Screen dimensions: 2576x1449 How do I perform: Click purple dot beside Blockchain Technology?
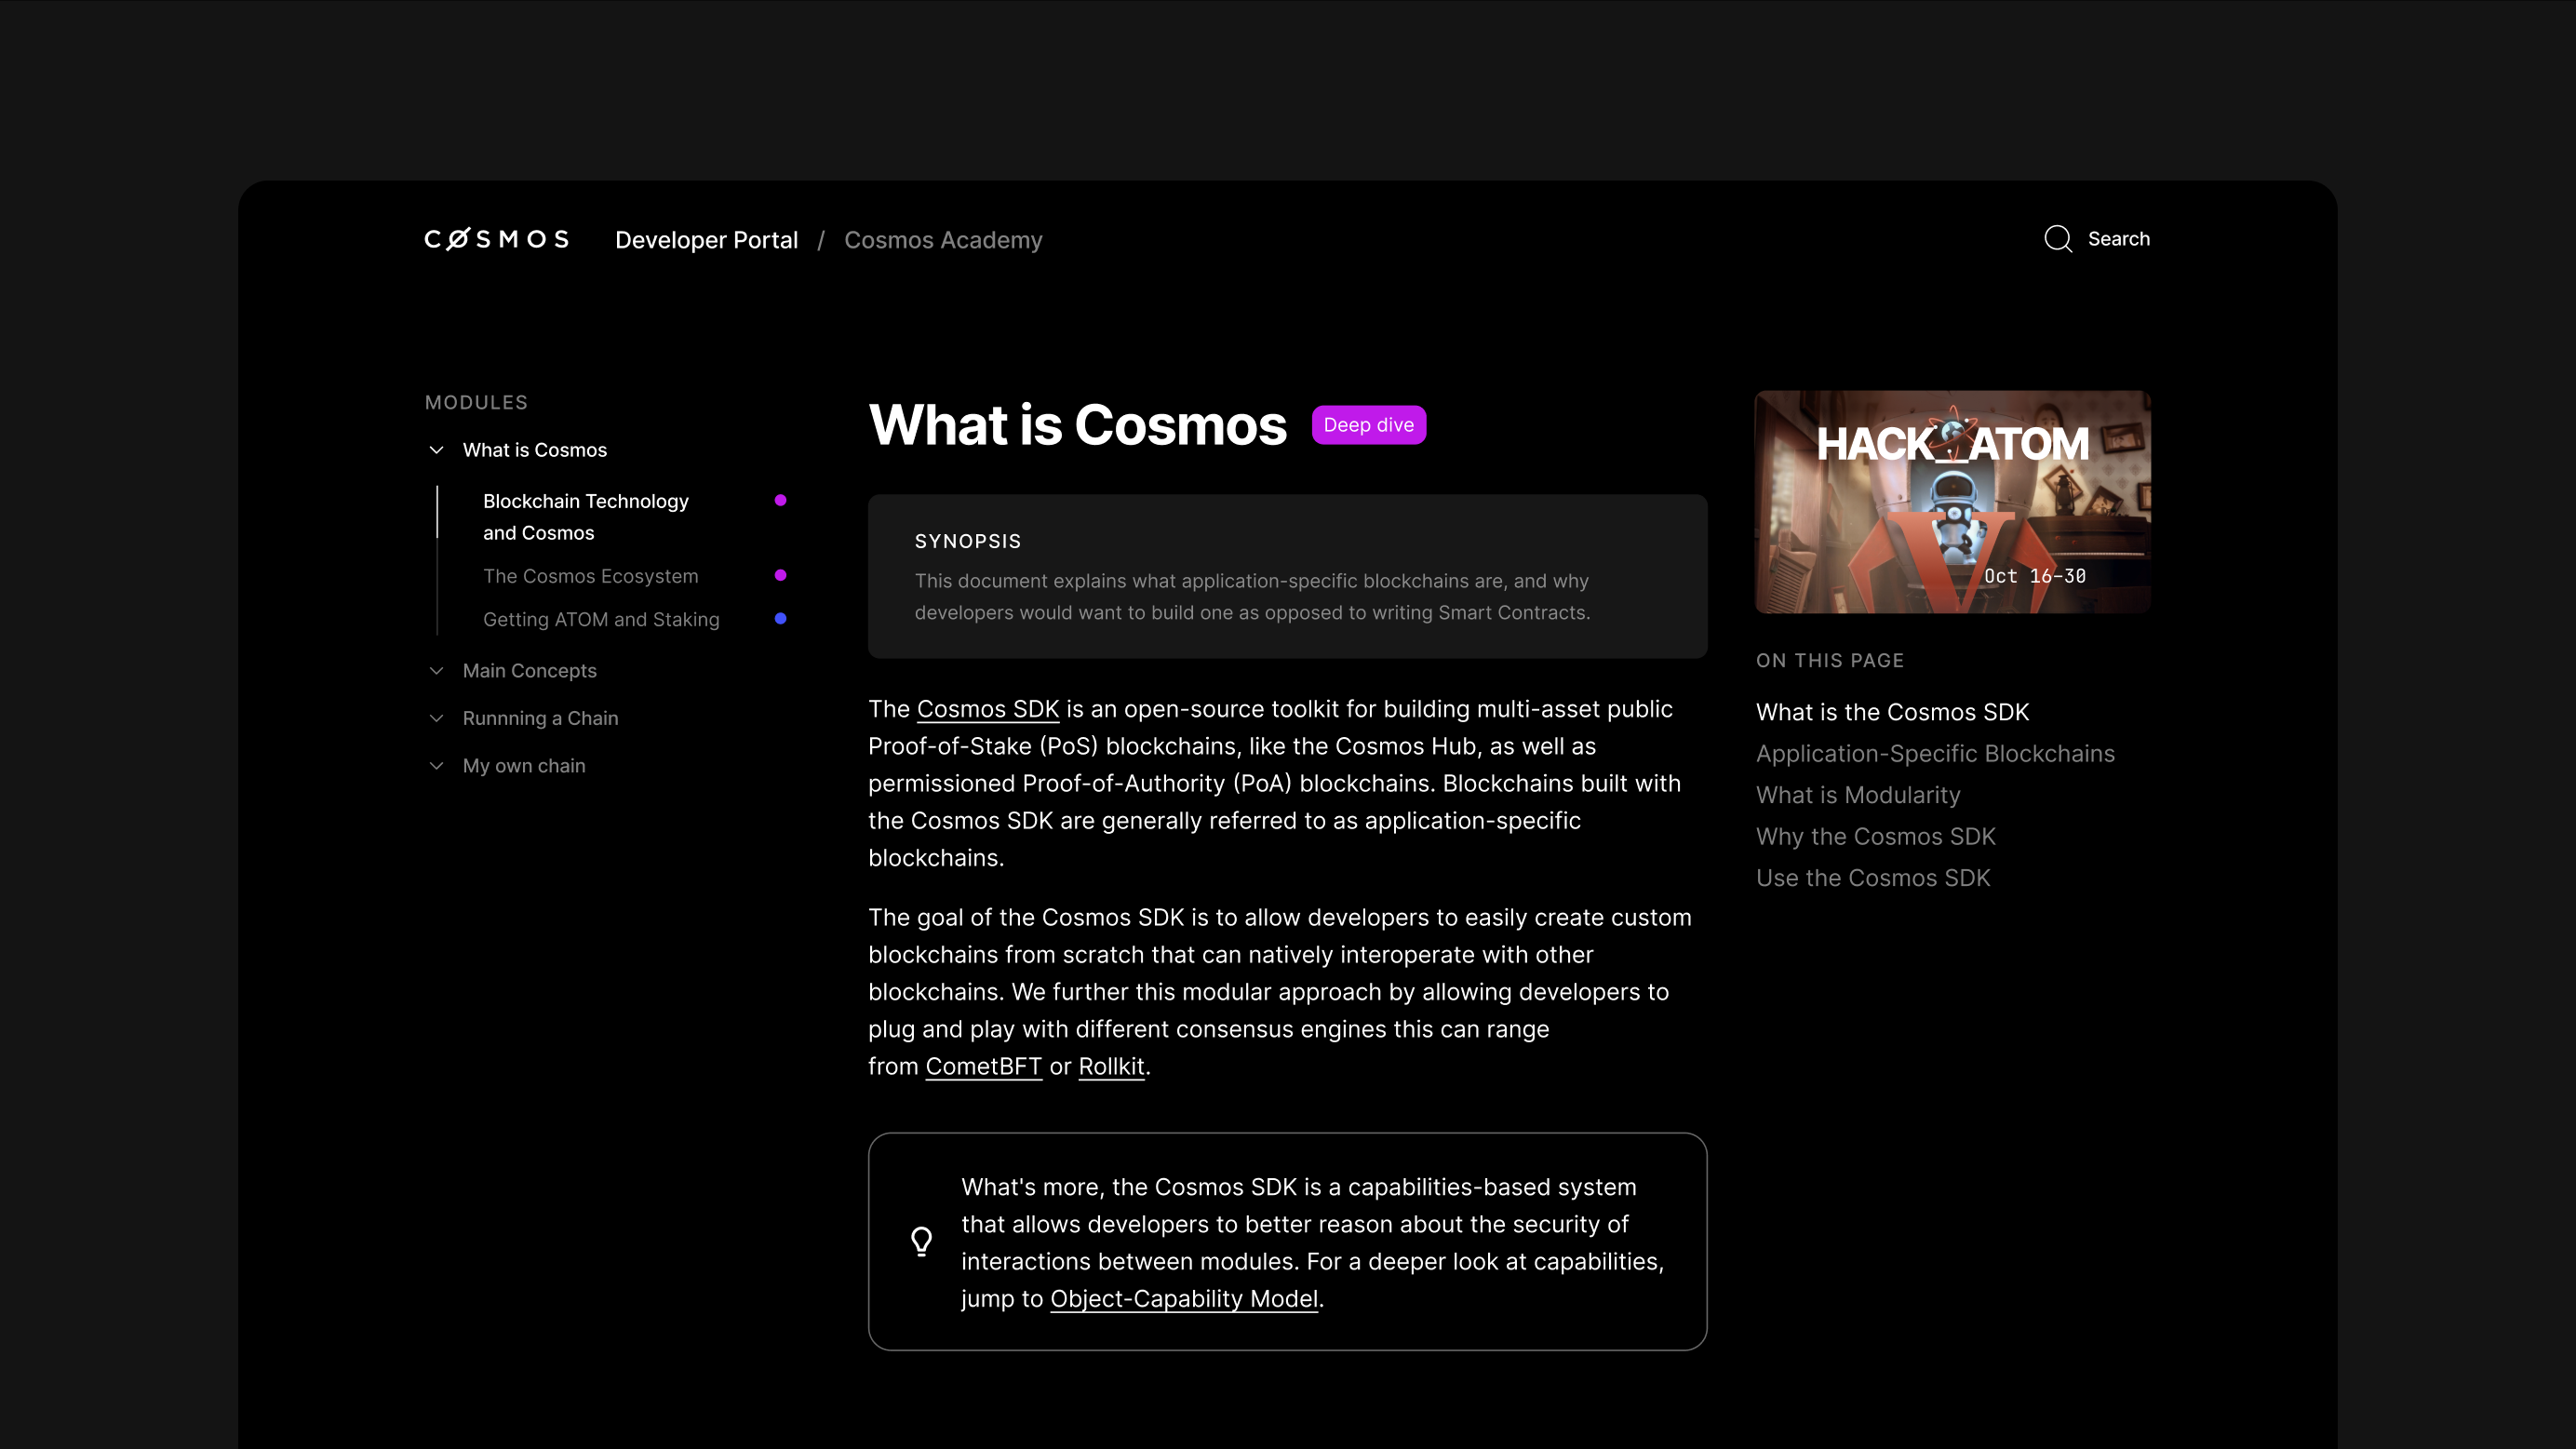pyautogui.click(x=780, y=500)
